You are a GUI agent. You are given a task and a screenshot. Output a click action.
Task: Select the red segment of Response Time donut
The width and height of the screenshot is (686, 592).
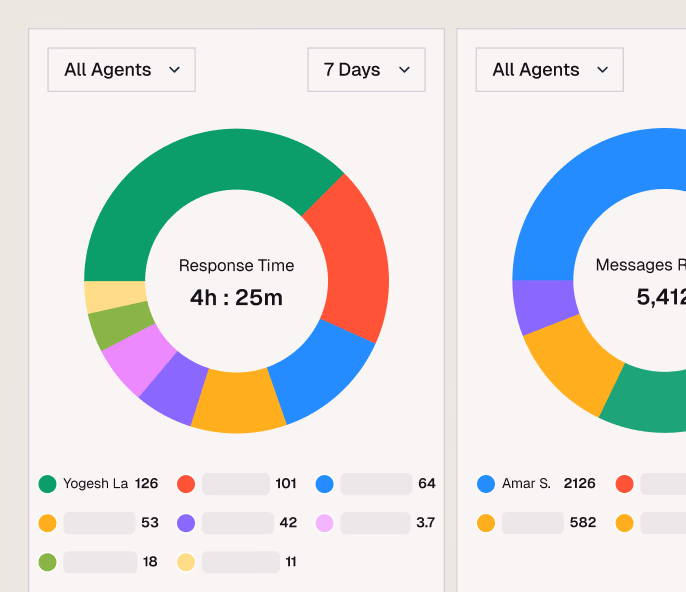[352, 260]
